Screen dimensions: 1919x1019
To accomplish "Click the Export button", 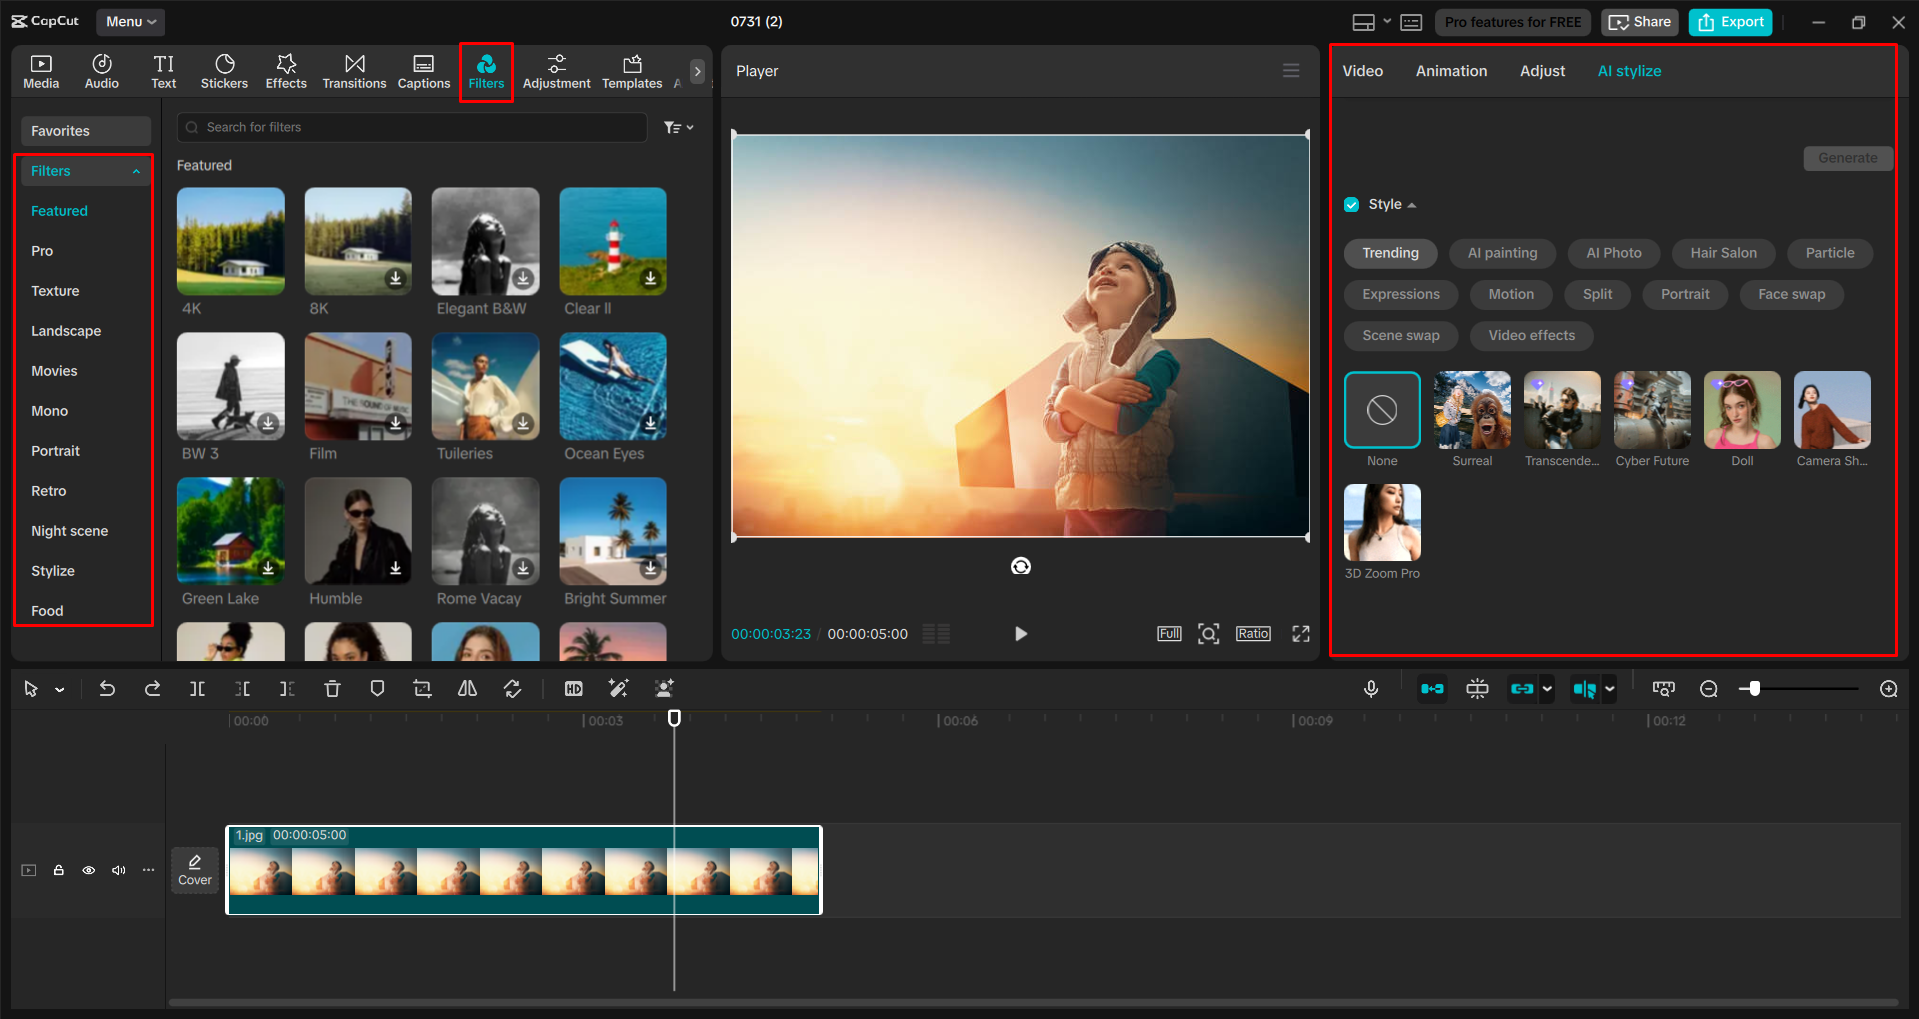I will [x=1730, y=22].
